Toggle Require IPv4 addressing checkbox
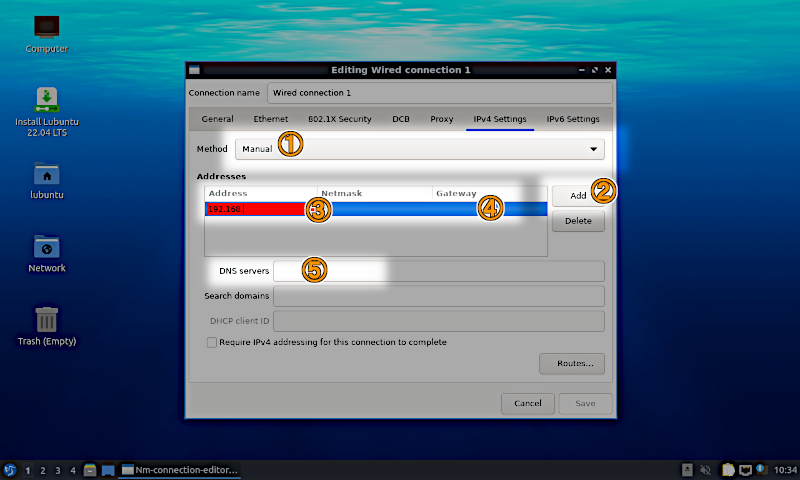This screenshot has width=800, height=480. coord(212,342)
